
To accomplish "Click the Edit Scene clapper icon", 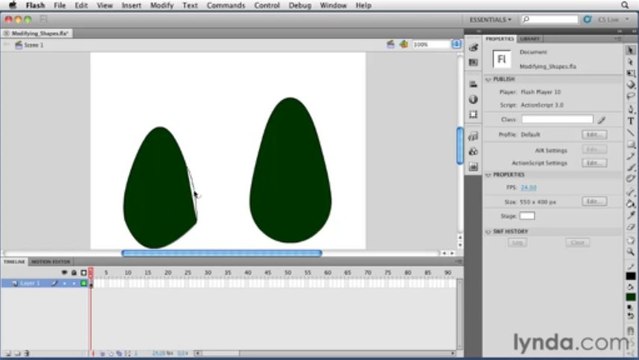I will (x=390, y=44).
